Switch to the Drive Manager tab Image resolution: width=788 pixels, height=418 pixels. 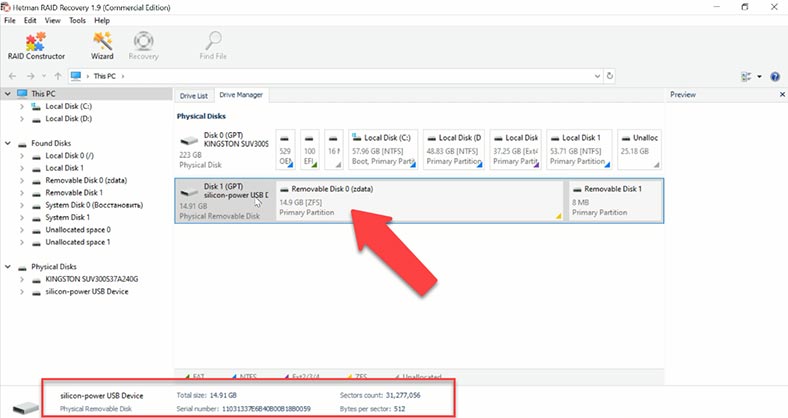[241, 95]
